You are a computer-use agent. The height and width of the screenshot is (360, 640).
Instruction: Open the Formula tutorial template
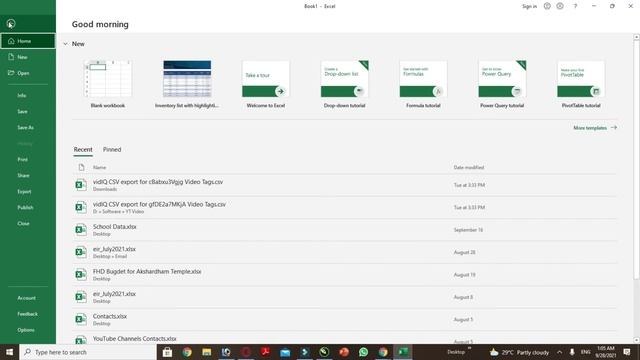423,84
